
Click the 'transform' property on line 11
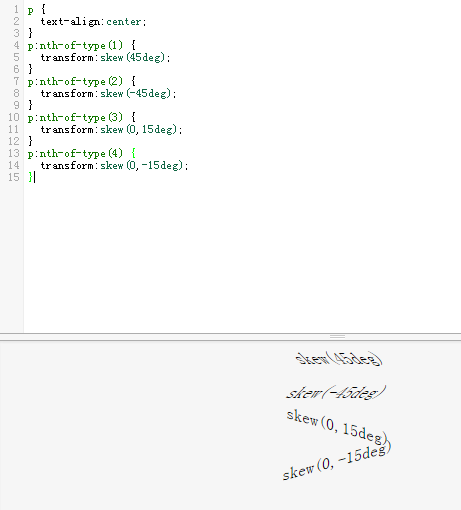click(x=67, y=130)
